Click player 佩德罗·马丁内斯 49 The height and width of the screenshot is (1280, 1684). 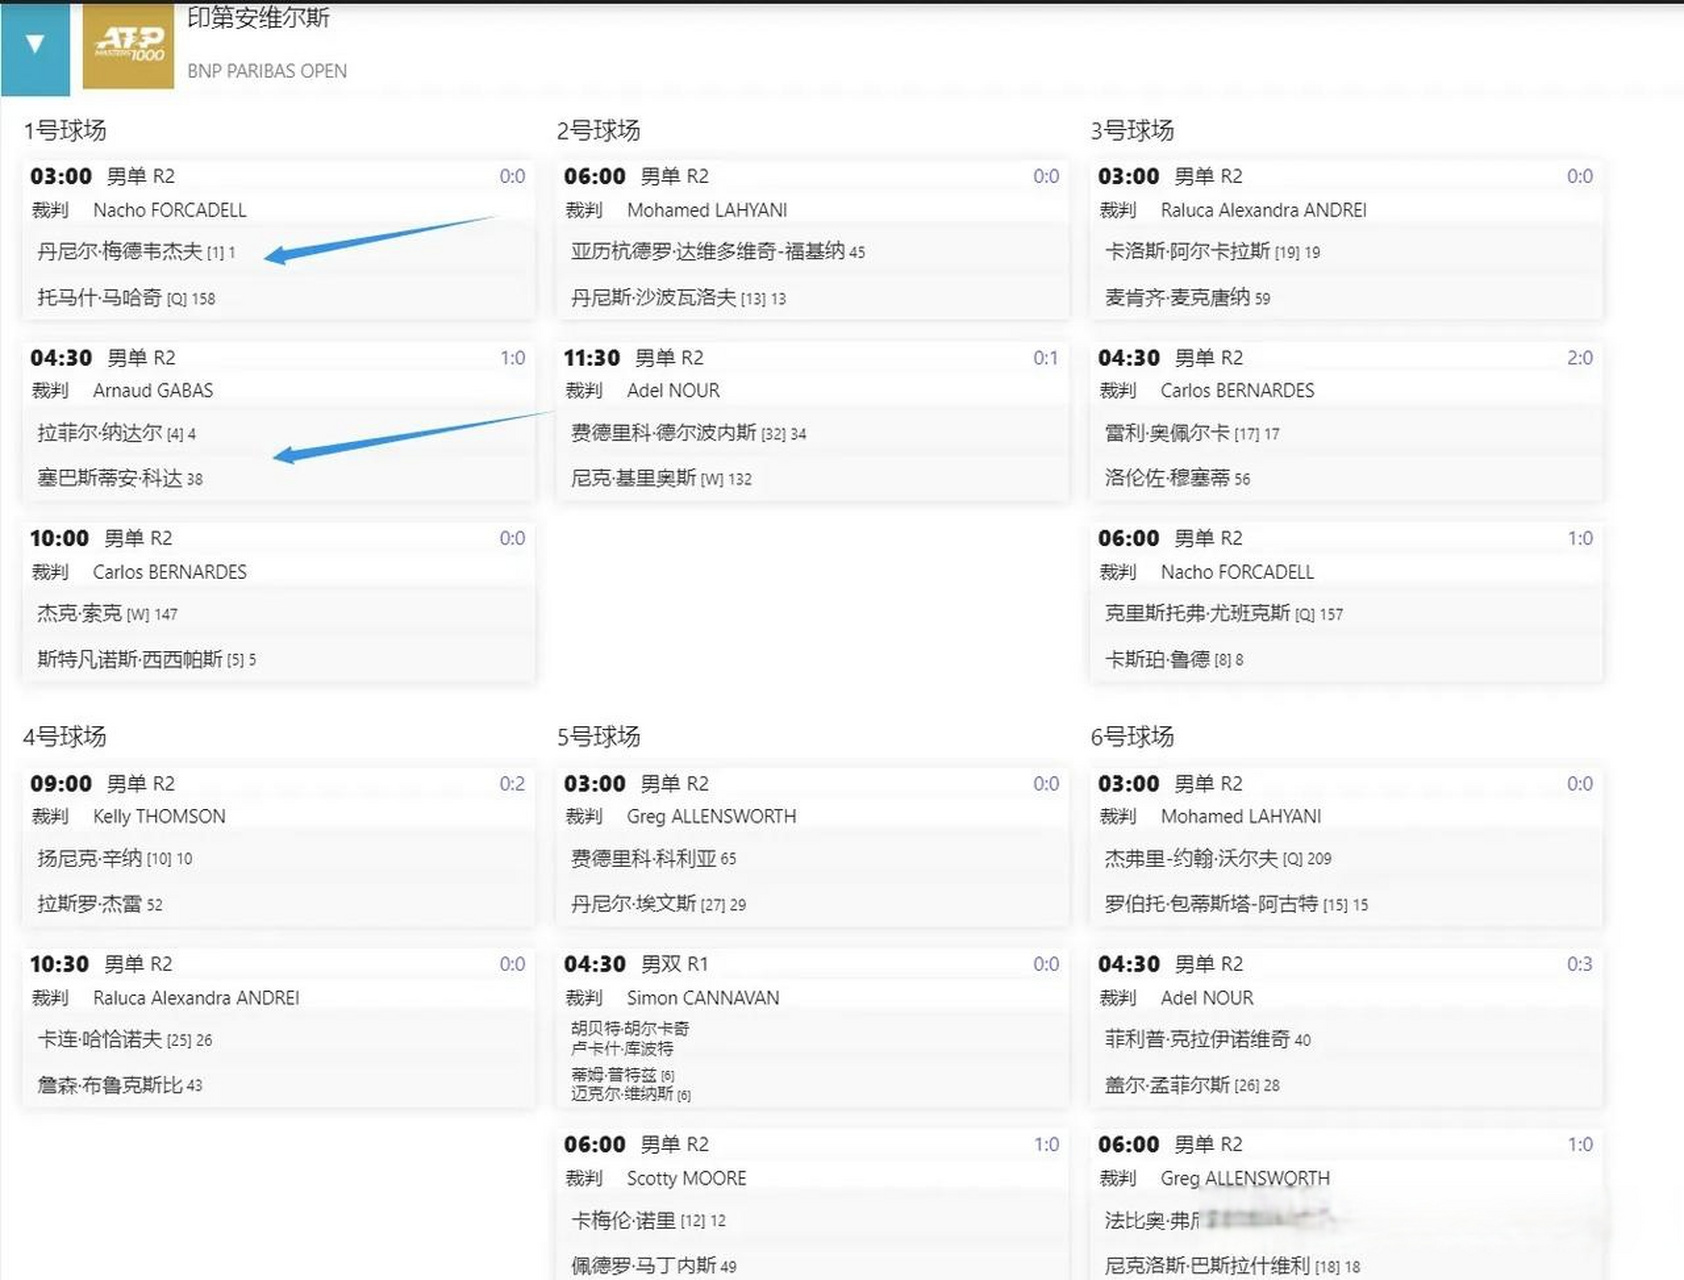pos(653,1267)
